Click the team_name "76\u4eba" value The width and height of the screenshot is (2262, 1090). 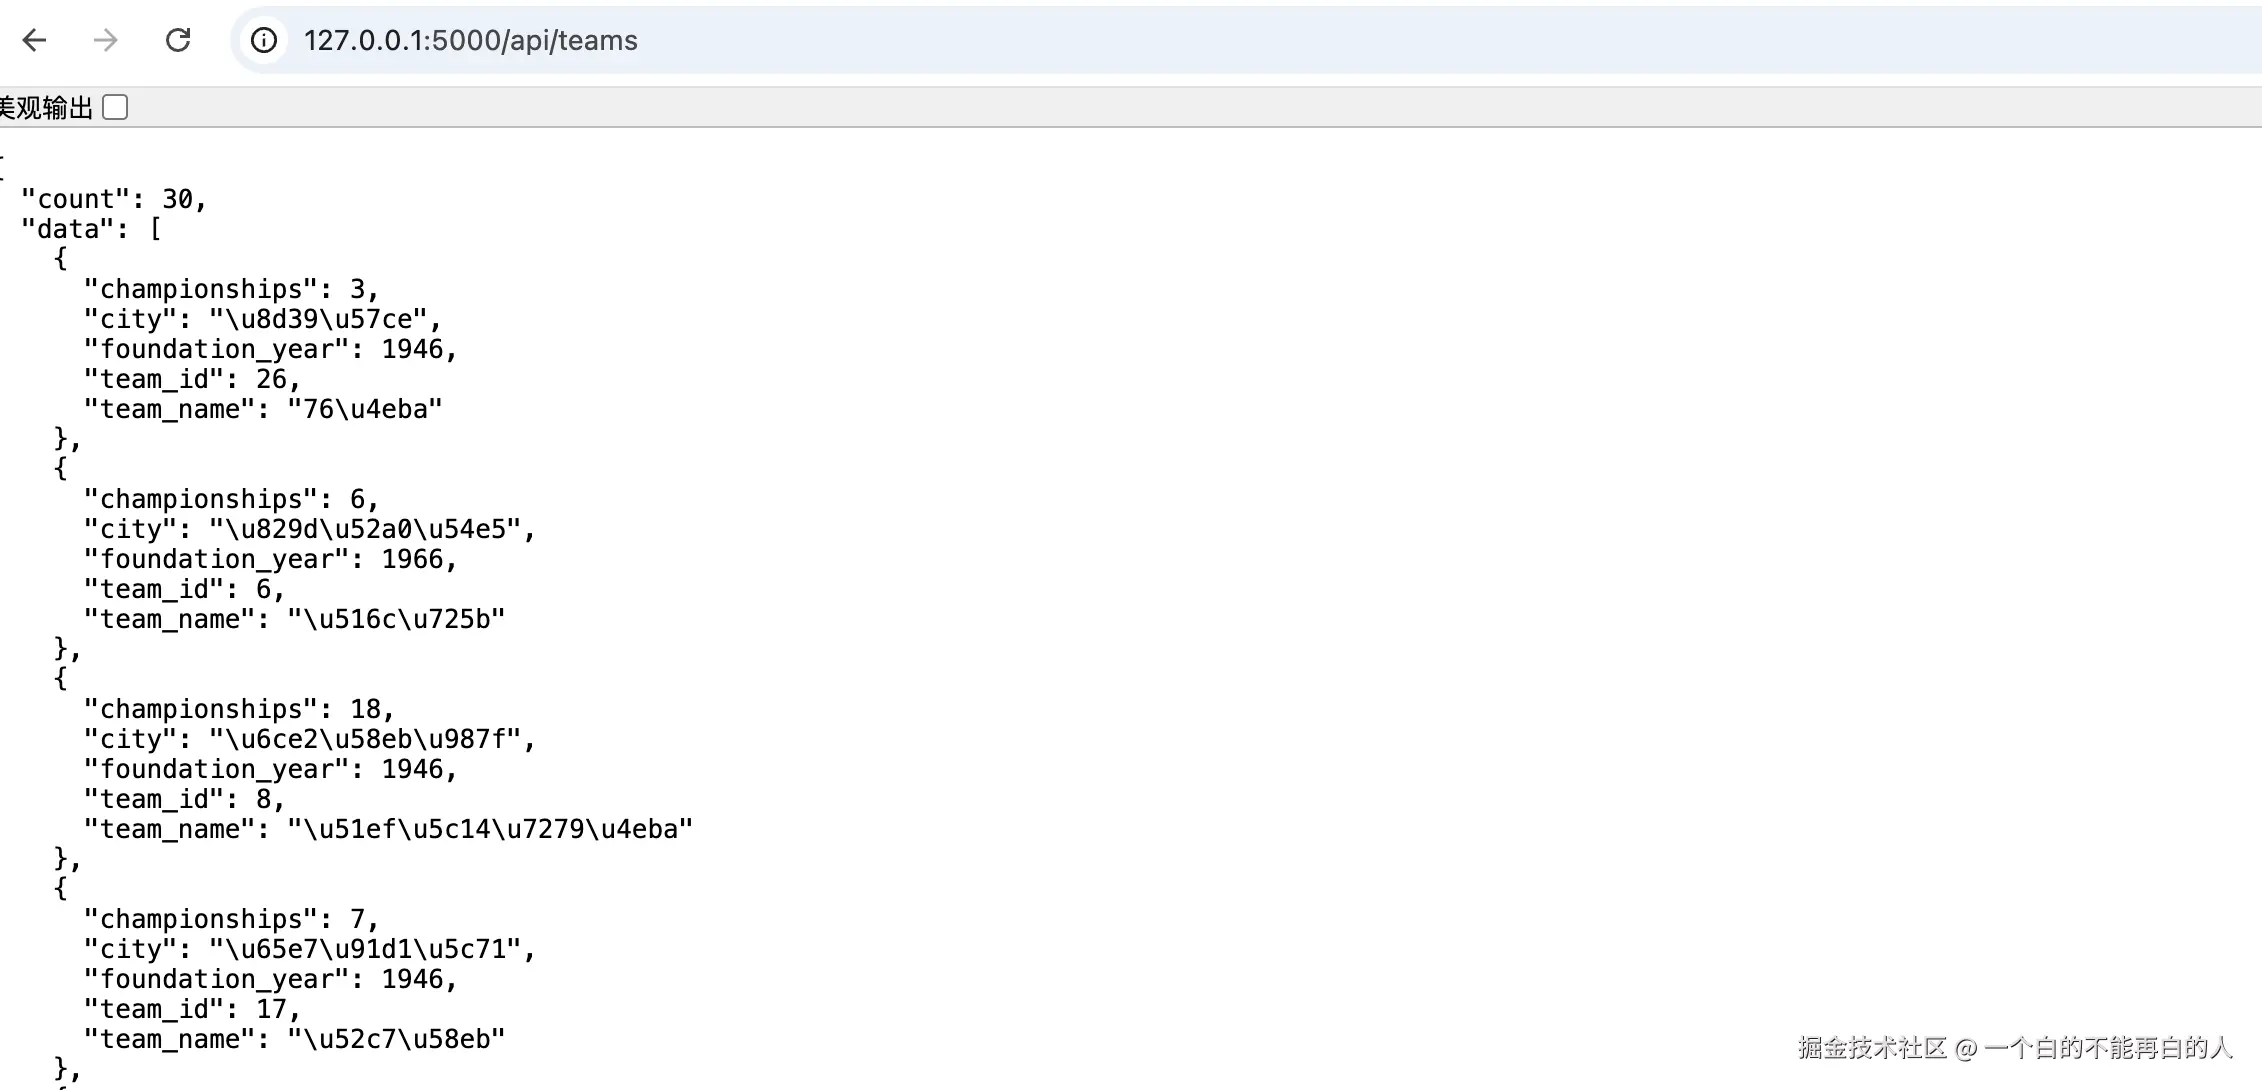364,409
